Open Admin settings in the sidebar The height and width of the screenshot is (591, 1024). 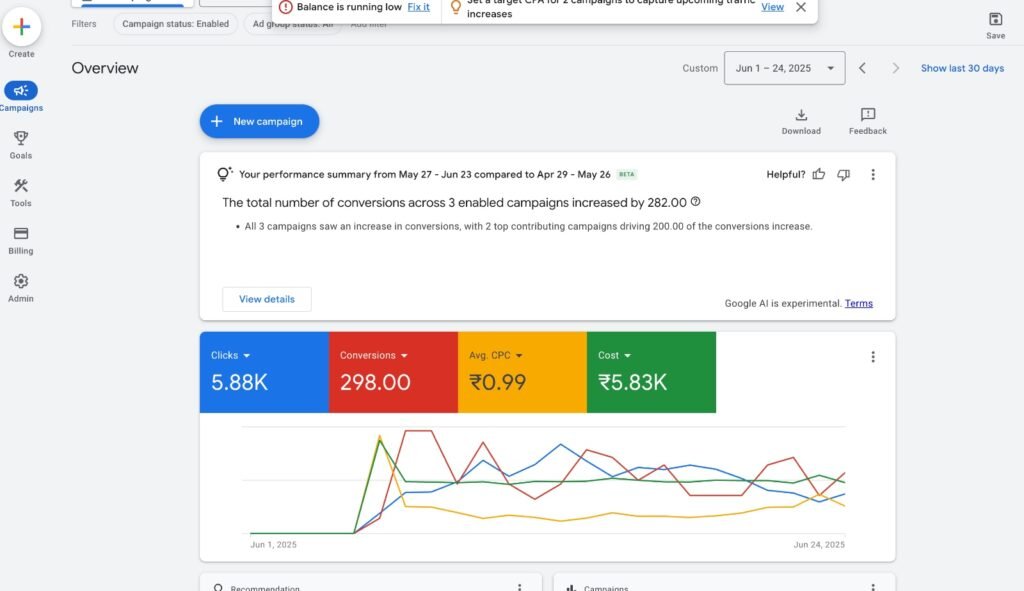(x=21, y=288)
